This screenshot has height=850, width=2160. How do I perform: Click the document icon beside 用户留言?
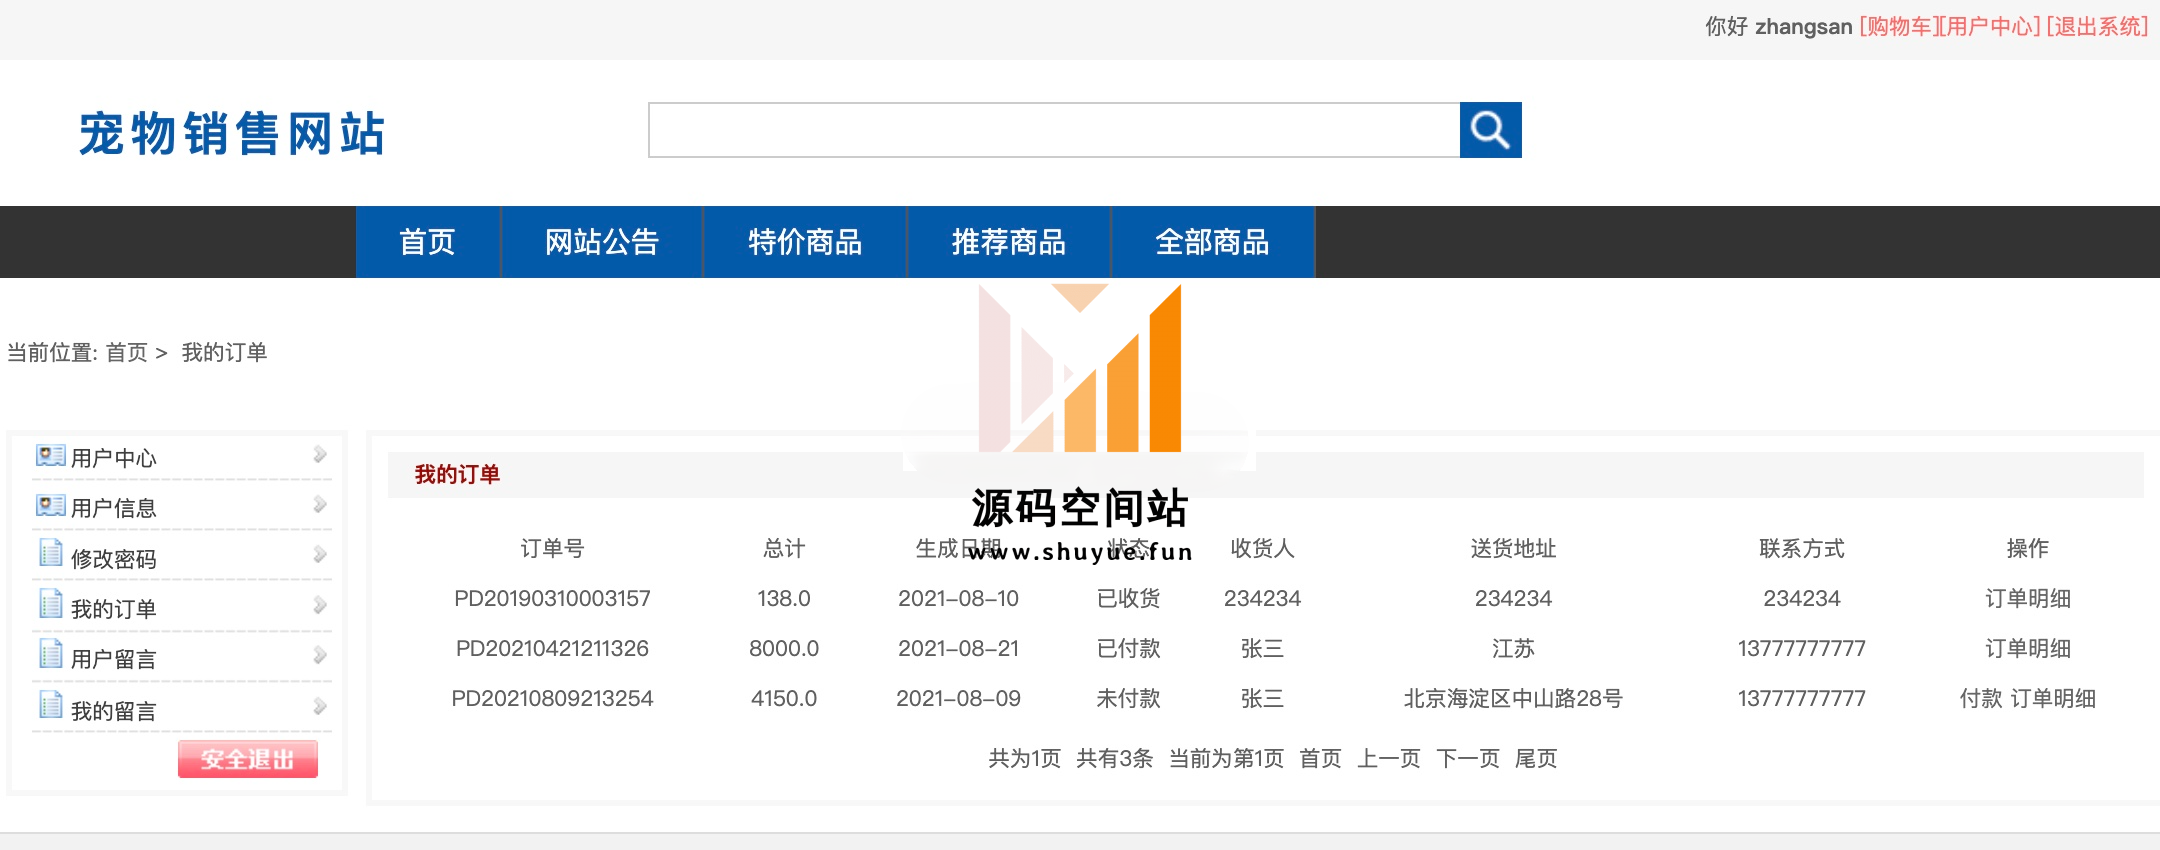point(50,654)
